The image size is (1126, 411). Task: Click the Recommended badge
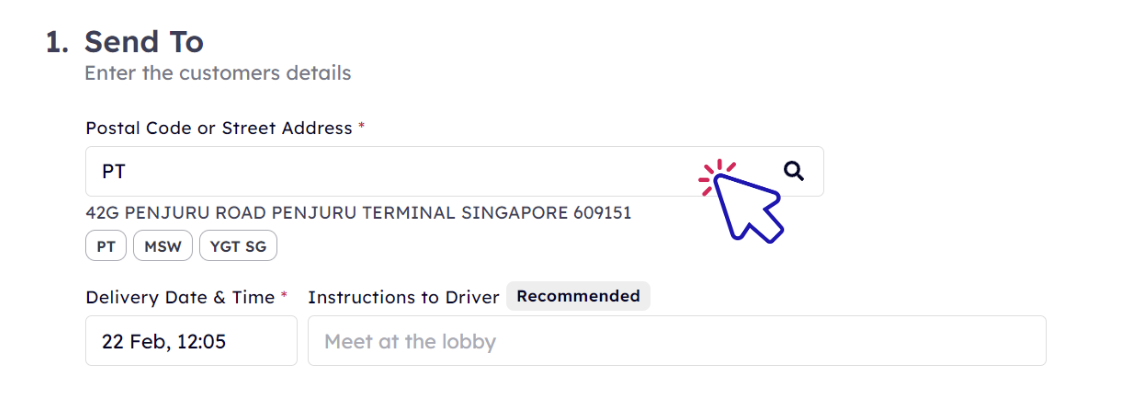(578, 296)
